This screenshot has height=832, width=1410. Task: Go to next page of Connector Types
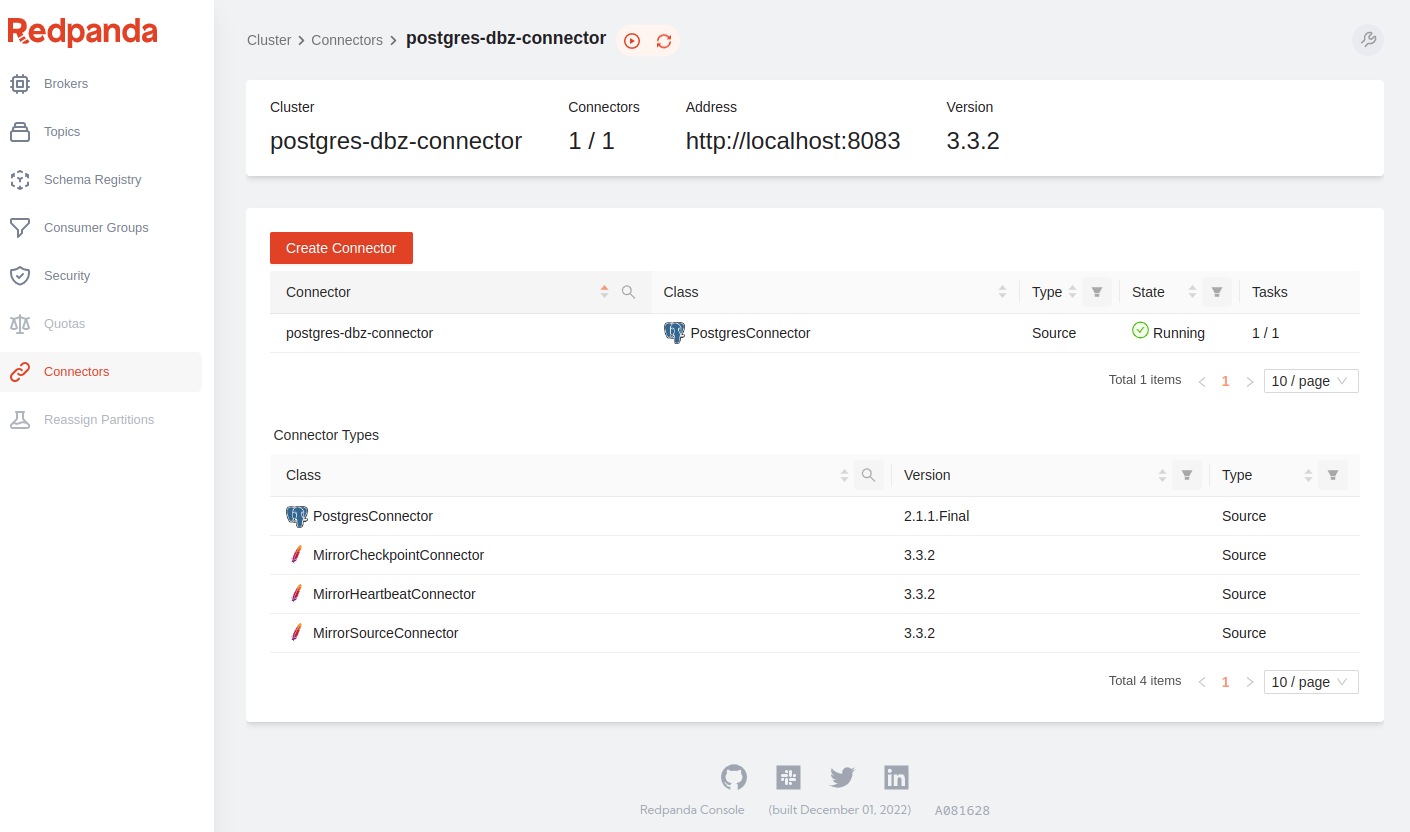(x=1250, y=682)
